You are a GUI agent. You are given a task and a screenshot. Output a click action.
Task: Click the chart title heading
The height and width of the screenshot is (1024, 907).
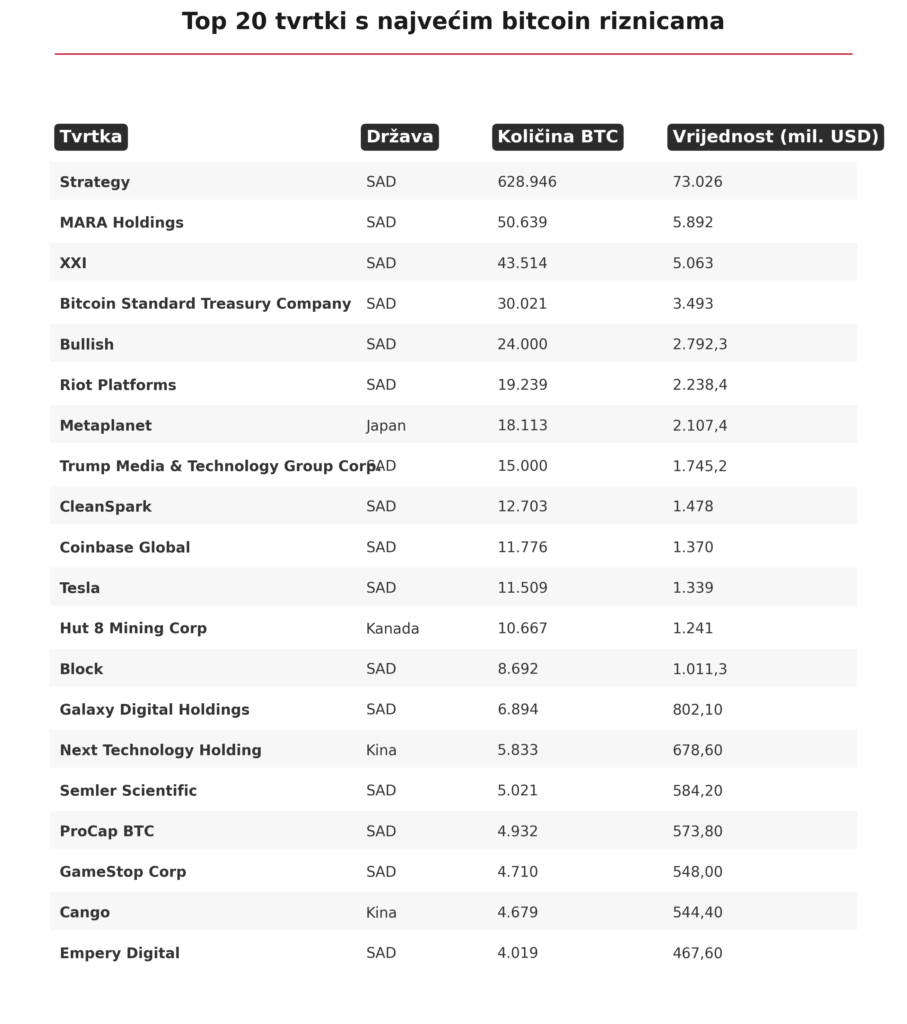[x=453, y=22]
